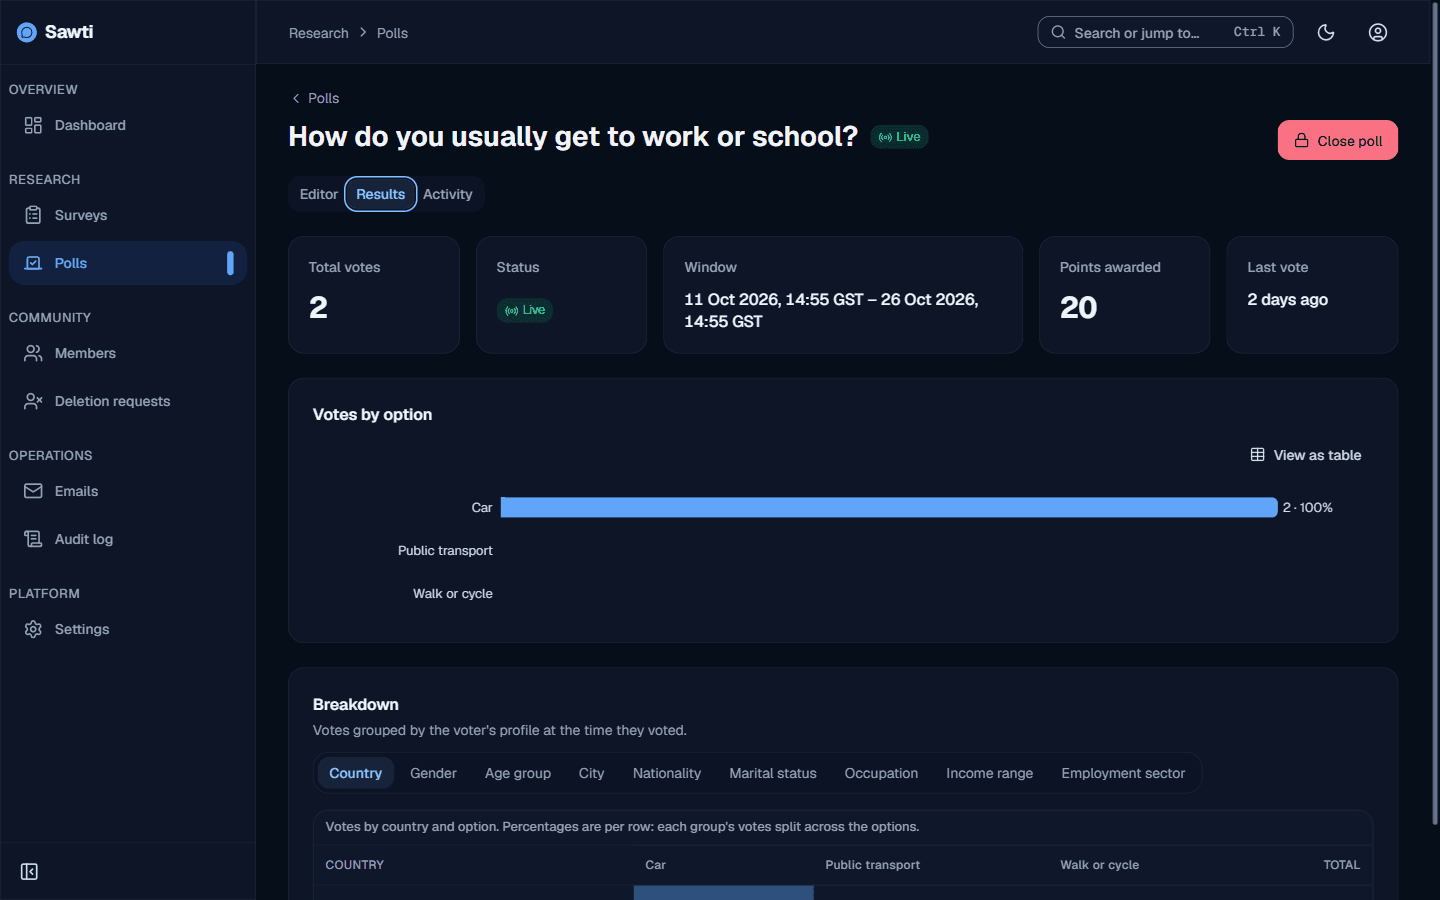Viewport: 1440px width, 900px height.
Task: Open Audit log
Action: click(x=127, y=539)
